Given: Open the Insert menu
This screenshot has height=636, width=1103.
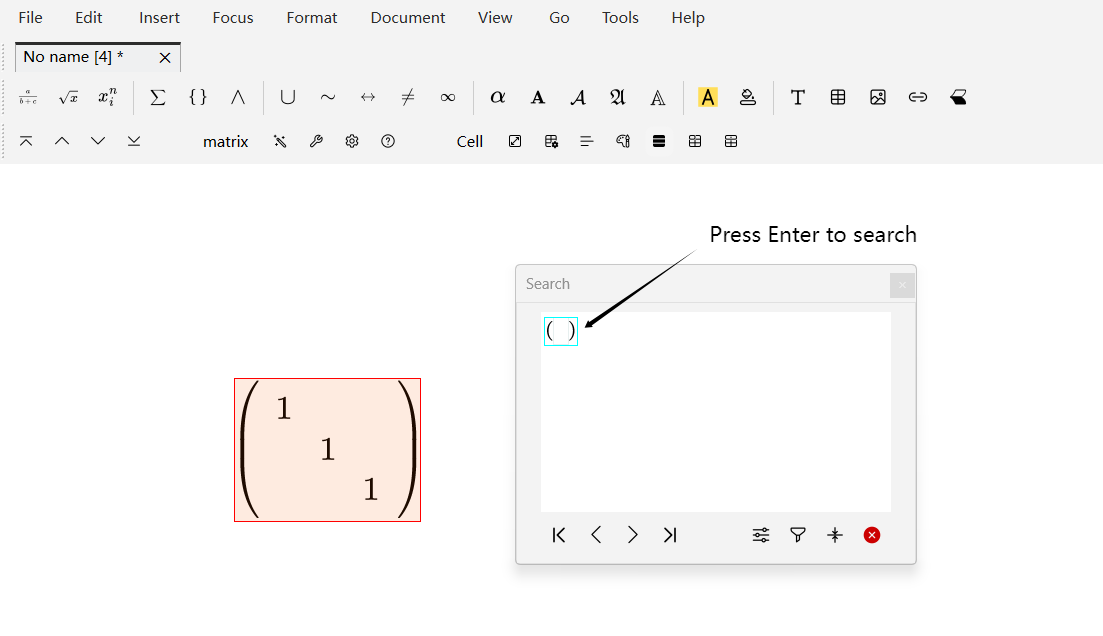Looking at the screenshot, I should point(160,18).
